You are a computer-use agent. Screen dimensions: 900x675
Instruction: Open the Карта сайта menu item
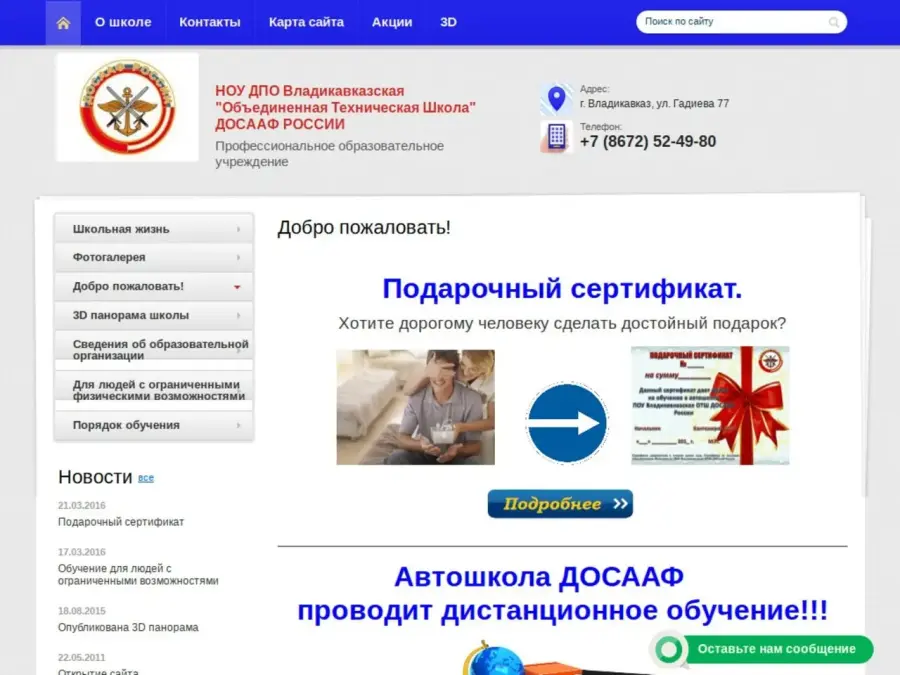306,22
